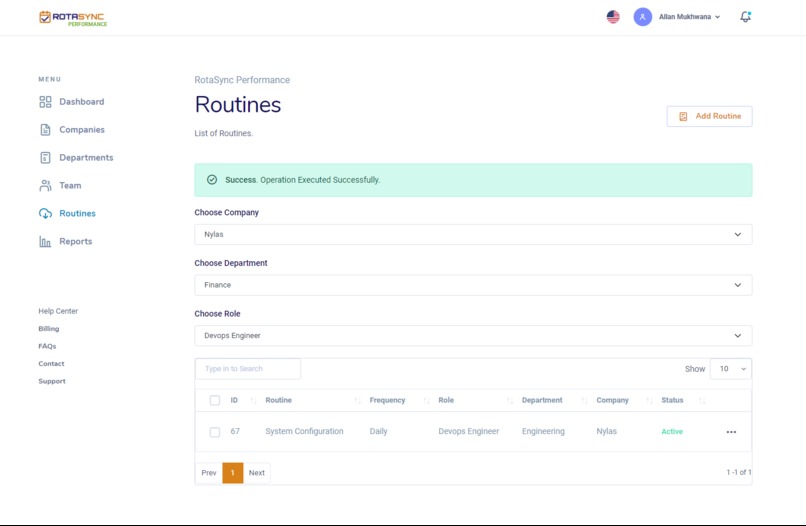
Task: Click the Routines cloud icon
Action: (45, 213)
